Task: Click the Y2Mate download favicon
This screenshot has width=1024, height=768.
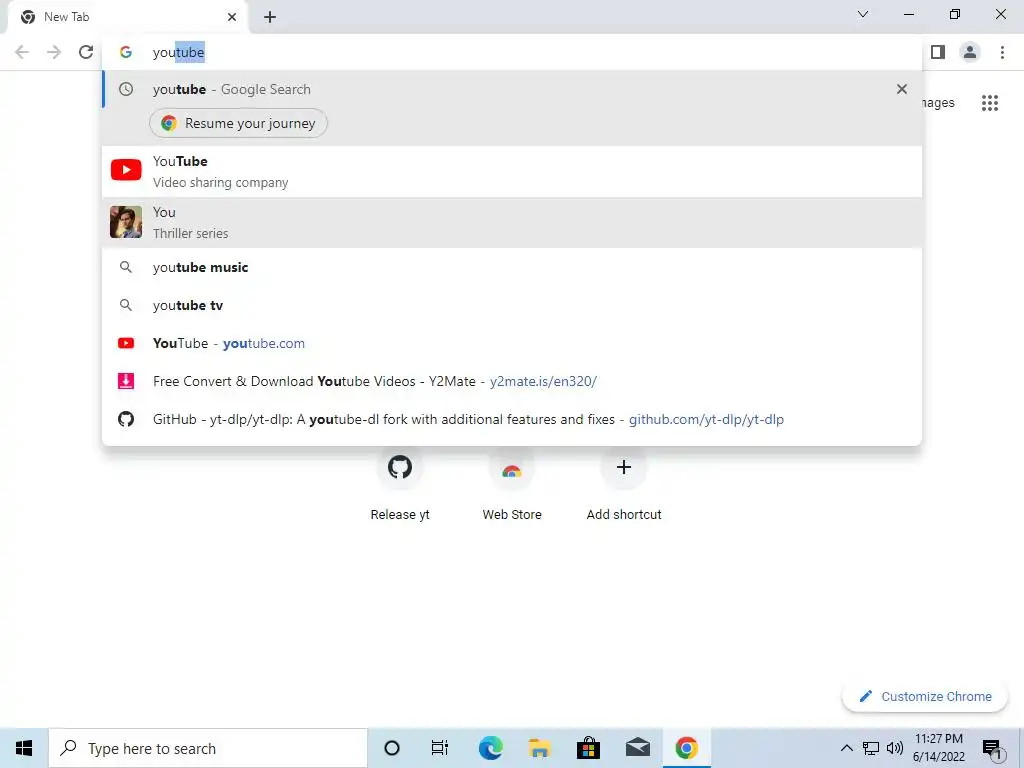Action: pyautogui.click(x=126, y=381)
